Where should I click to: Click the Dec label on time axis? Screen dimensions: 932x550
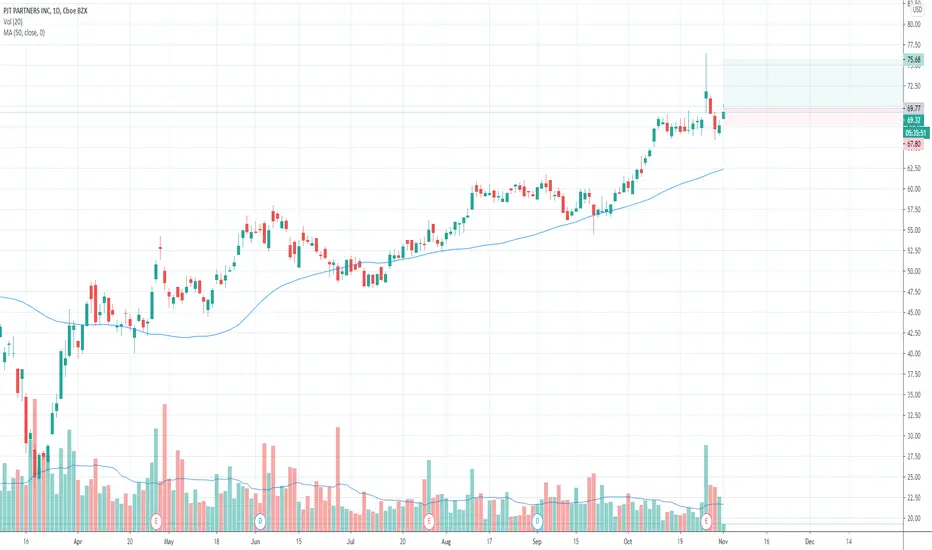pos(810,542)
